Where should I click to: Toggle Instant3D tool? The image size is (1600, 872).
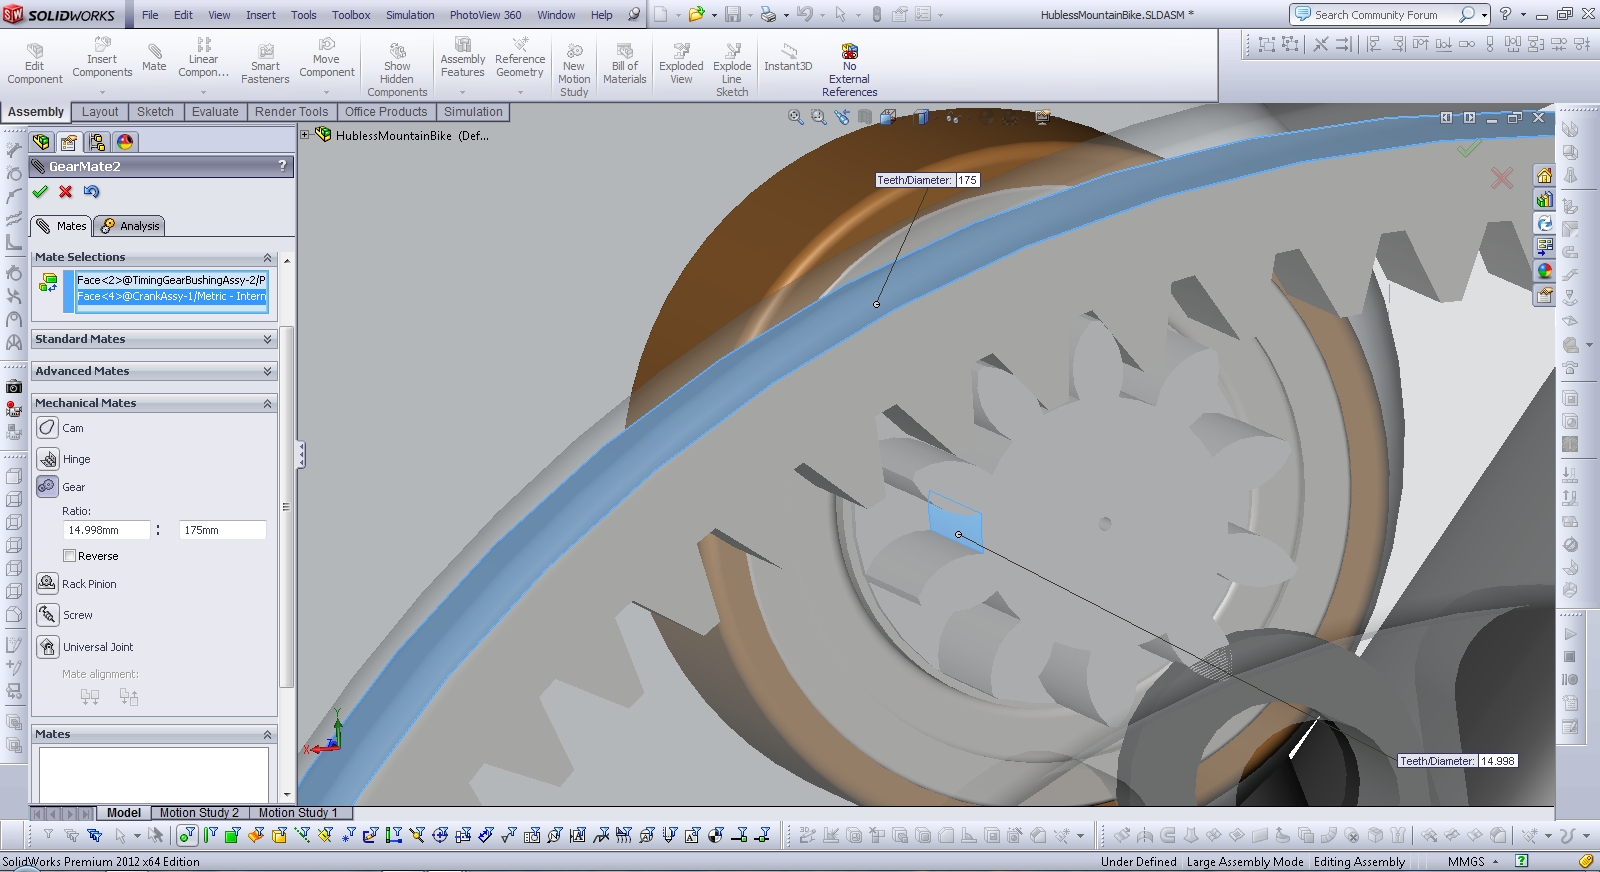coord(788,57)
